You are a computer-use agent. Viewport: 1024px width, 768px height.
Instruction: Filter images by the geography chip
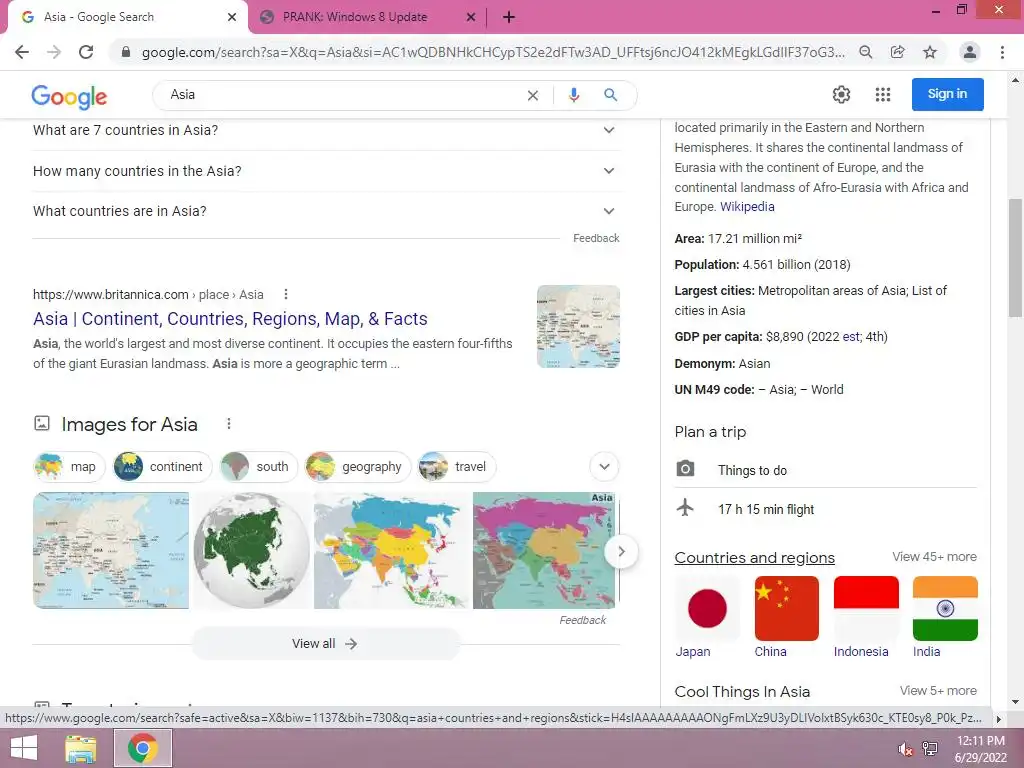[x=358, y=467]
